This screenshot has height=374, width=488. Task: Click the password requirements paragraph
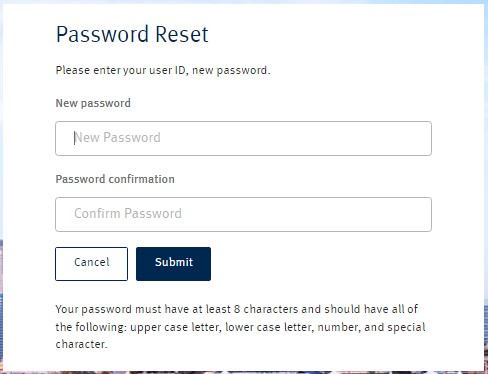click(x=240, y=326)
